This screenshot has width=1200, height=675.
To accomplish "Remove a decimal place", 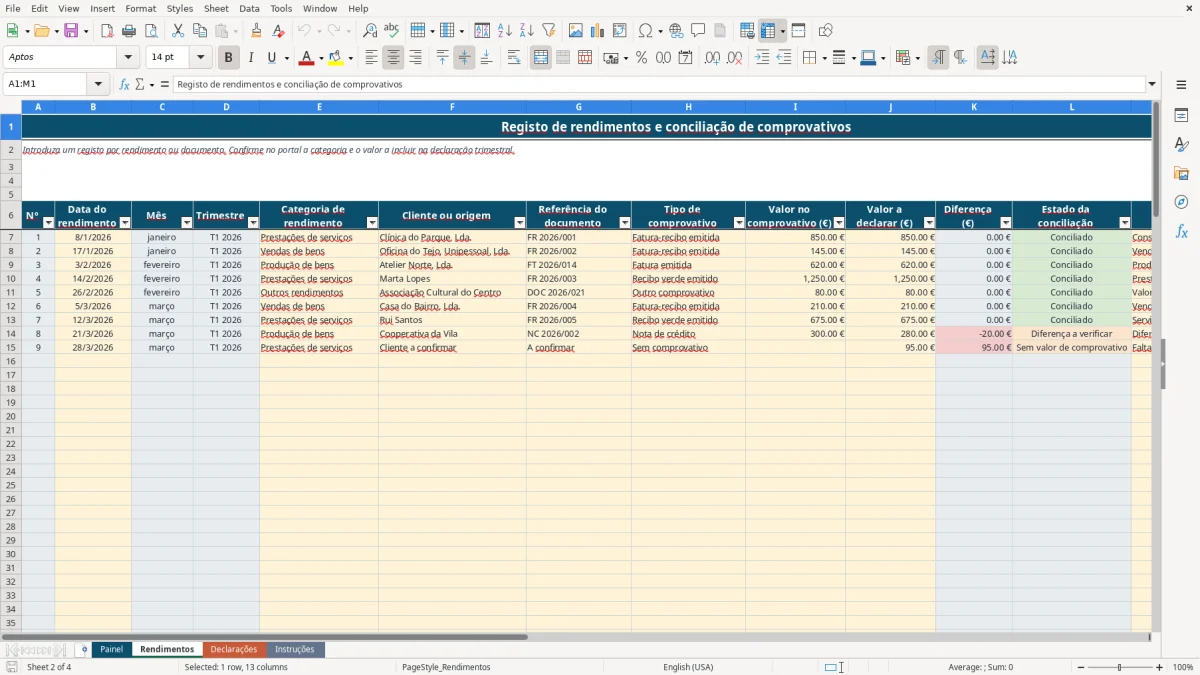I will pos(735,58).
